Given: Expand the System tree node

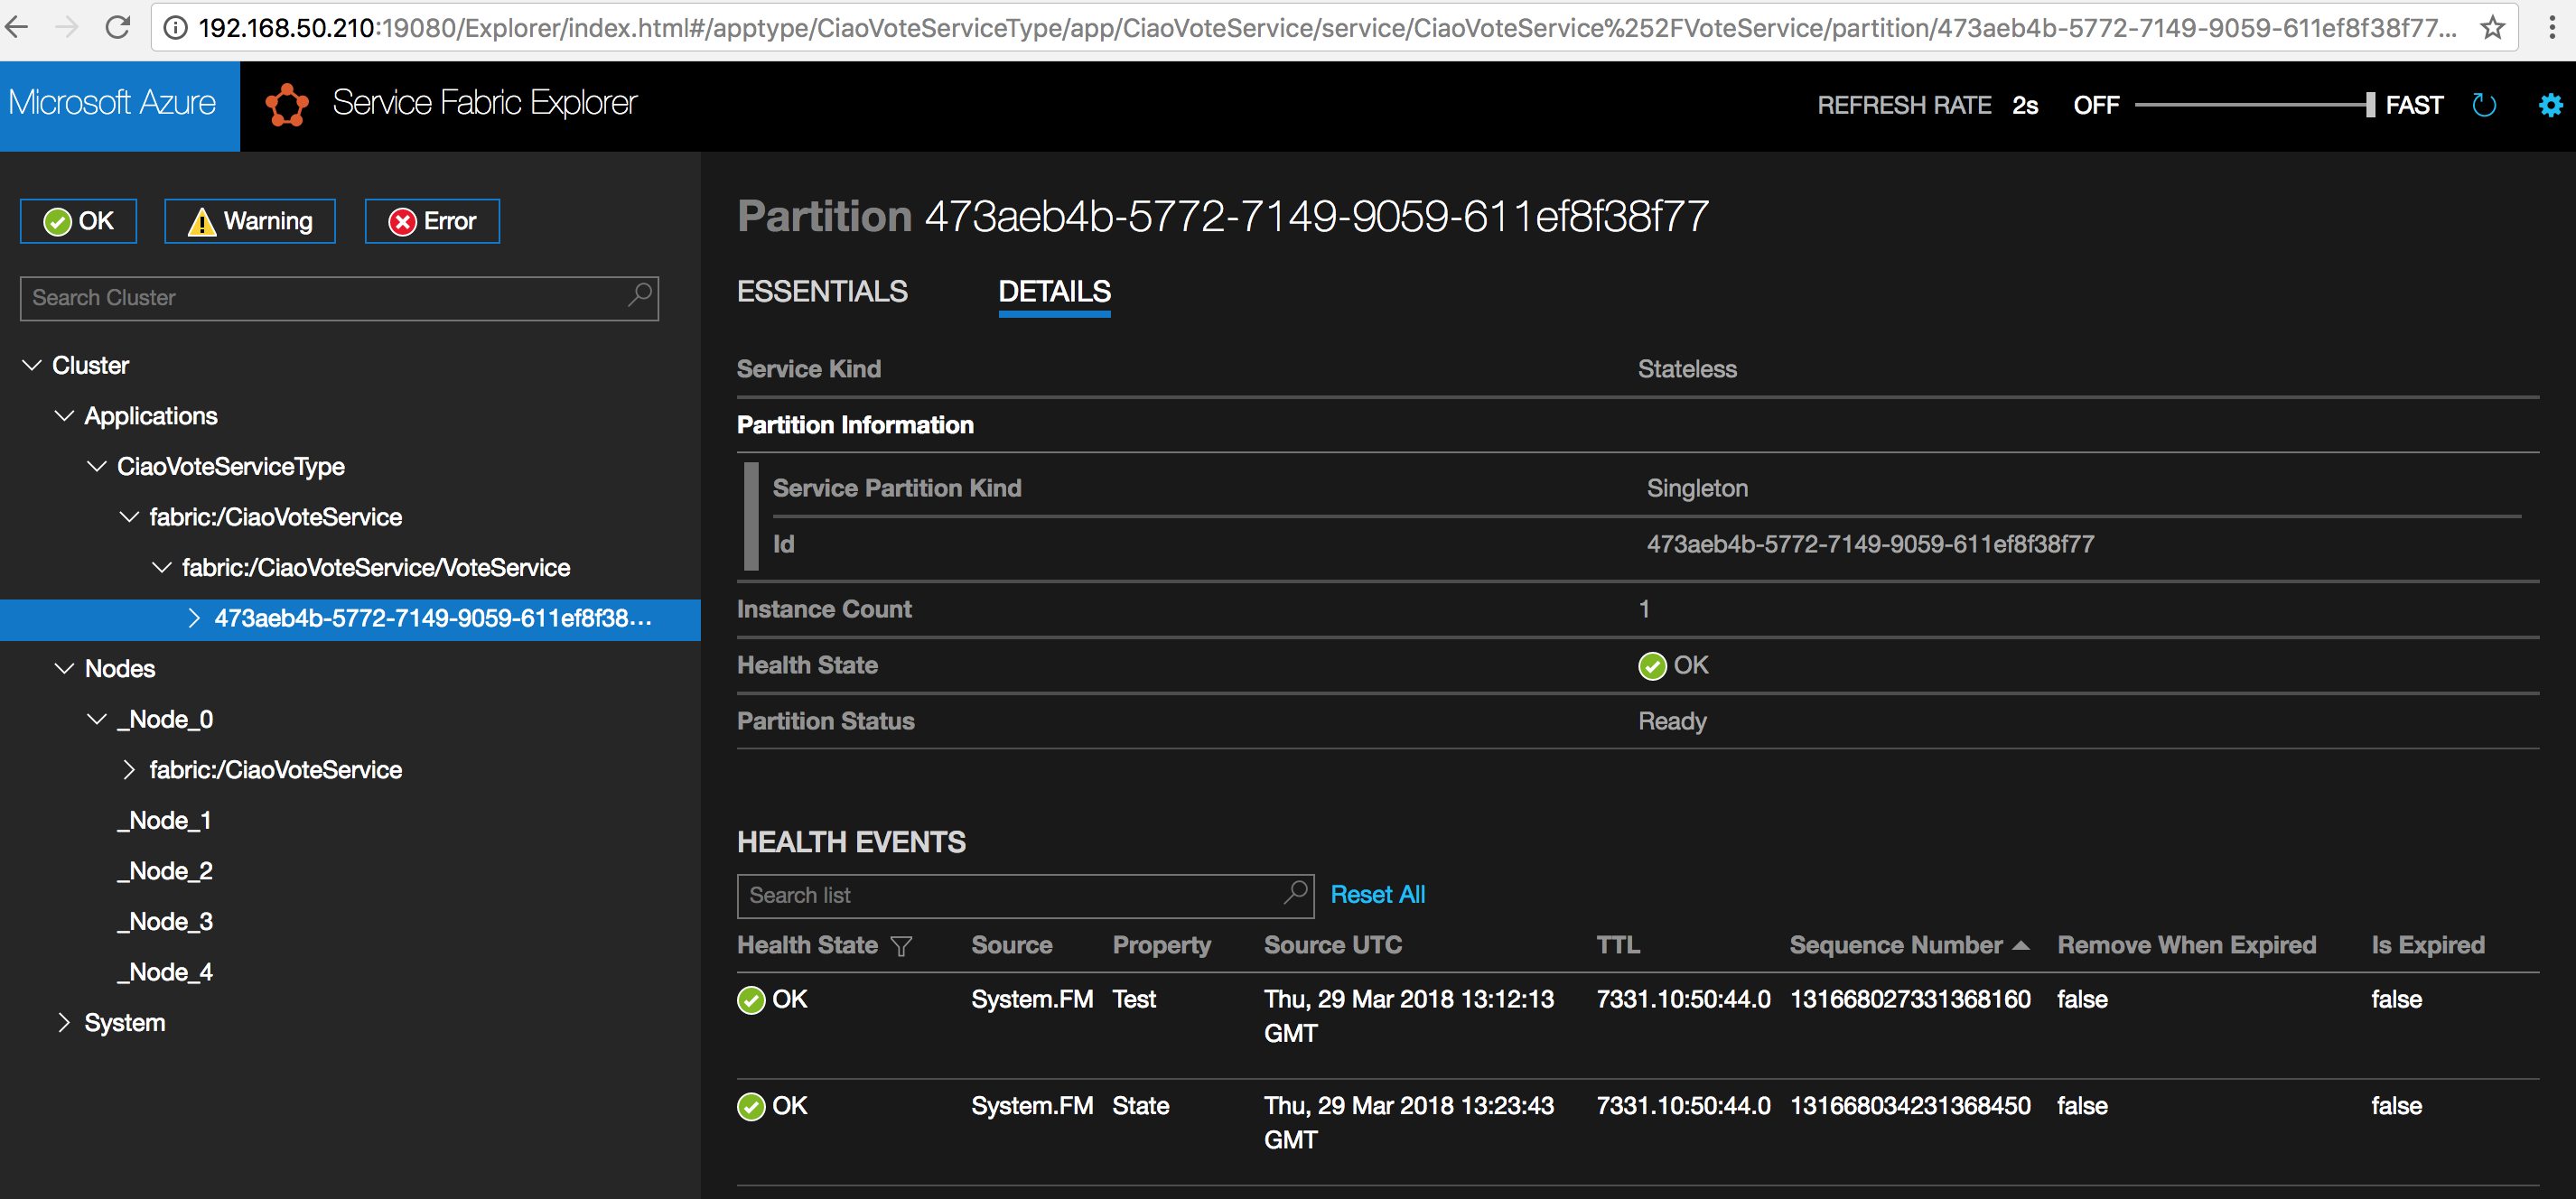Looking at the screenshot, I should pyautogui.click(x=64, y=1023).
